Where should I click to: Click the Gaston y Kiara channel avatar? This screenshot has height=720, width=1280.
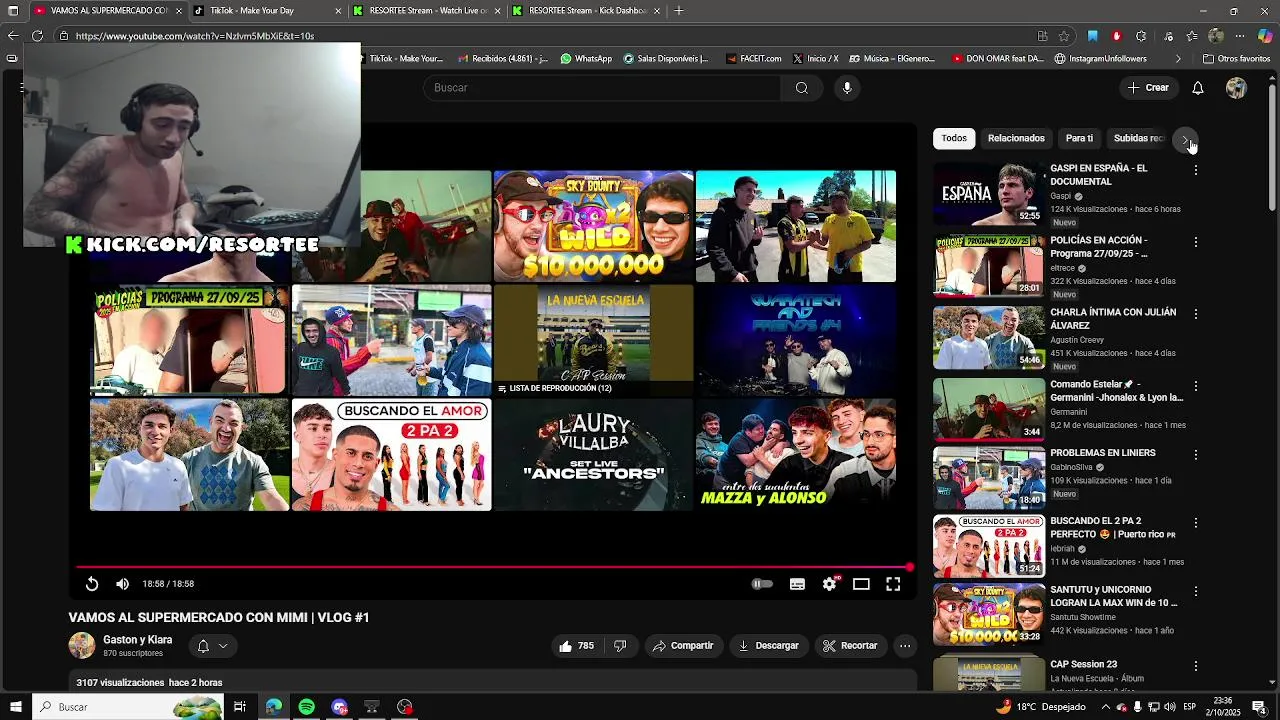(82, 646)
